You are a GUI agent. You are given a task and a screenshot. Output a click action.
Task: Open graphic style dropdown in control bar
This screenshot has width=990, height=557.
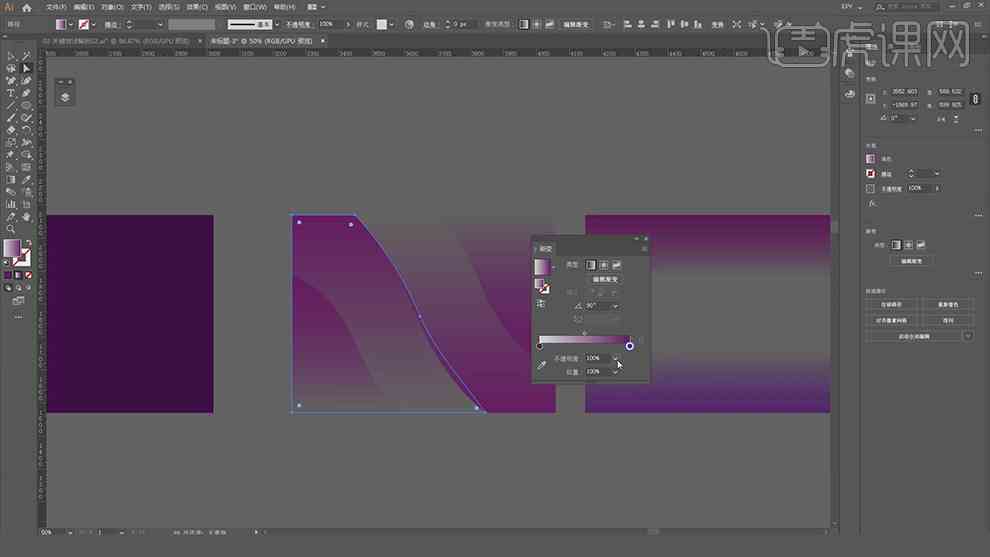pyautogui.click(x=391, y=25)
